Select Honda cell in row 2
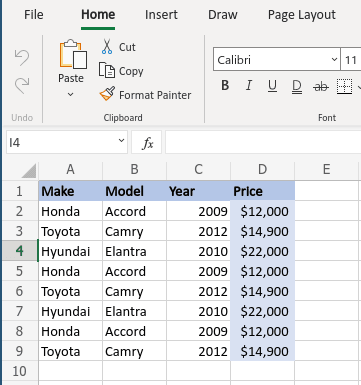 pyautogui.click(x=70, y=211)
